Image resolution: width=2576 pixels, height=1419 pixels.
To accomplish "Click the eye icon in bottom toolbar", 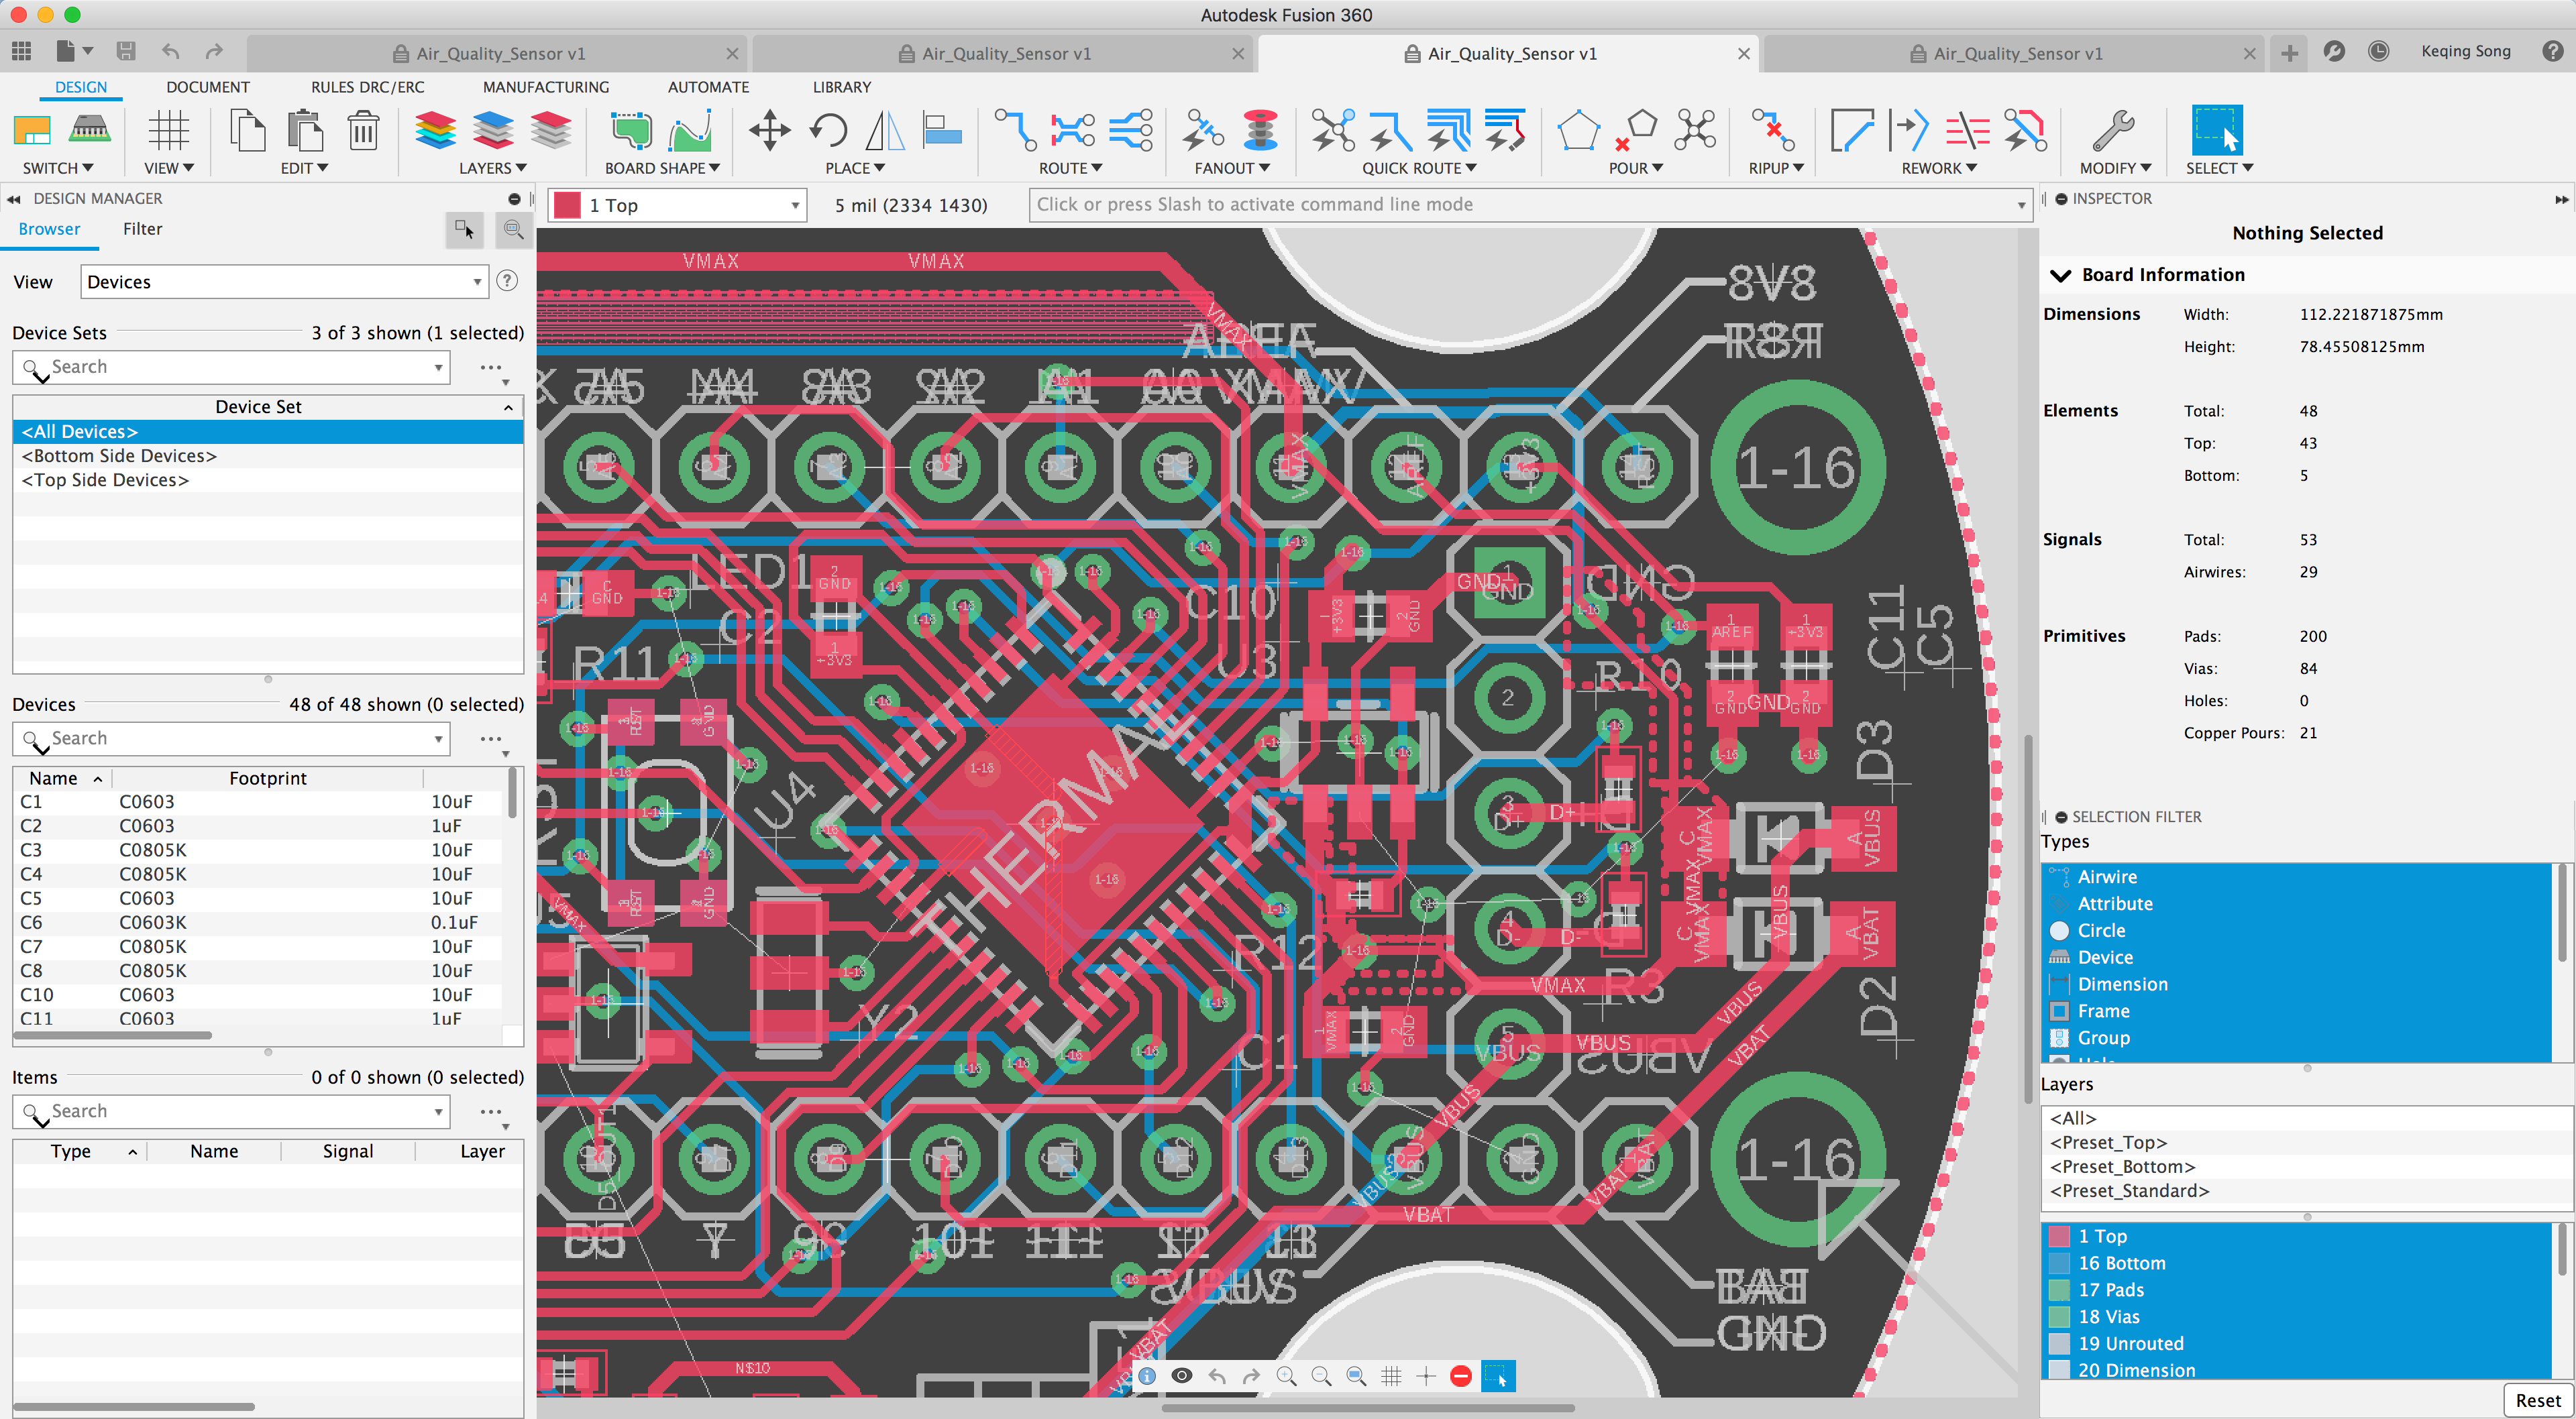I will (1181, 1376).
